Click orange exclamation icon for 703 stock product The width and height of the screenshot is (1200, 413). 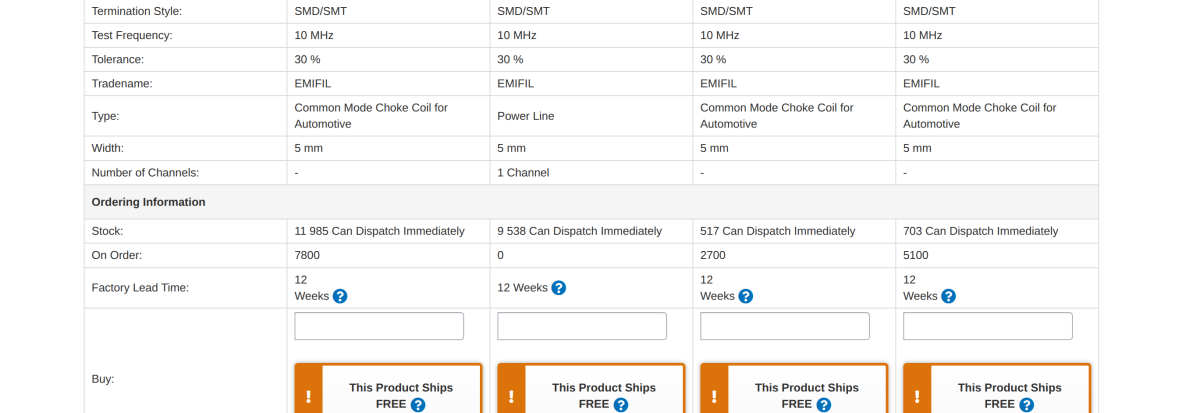(917, 396)
